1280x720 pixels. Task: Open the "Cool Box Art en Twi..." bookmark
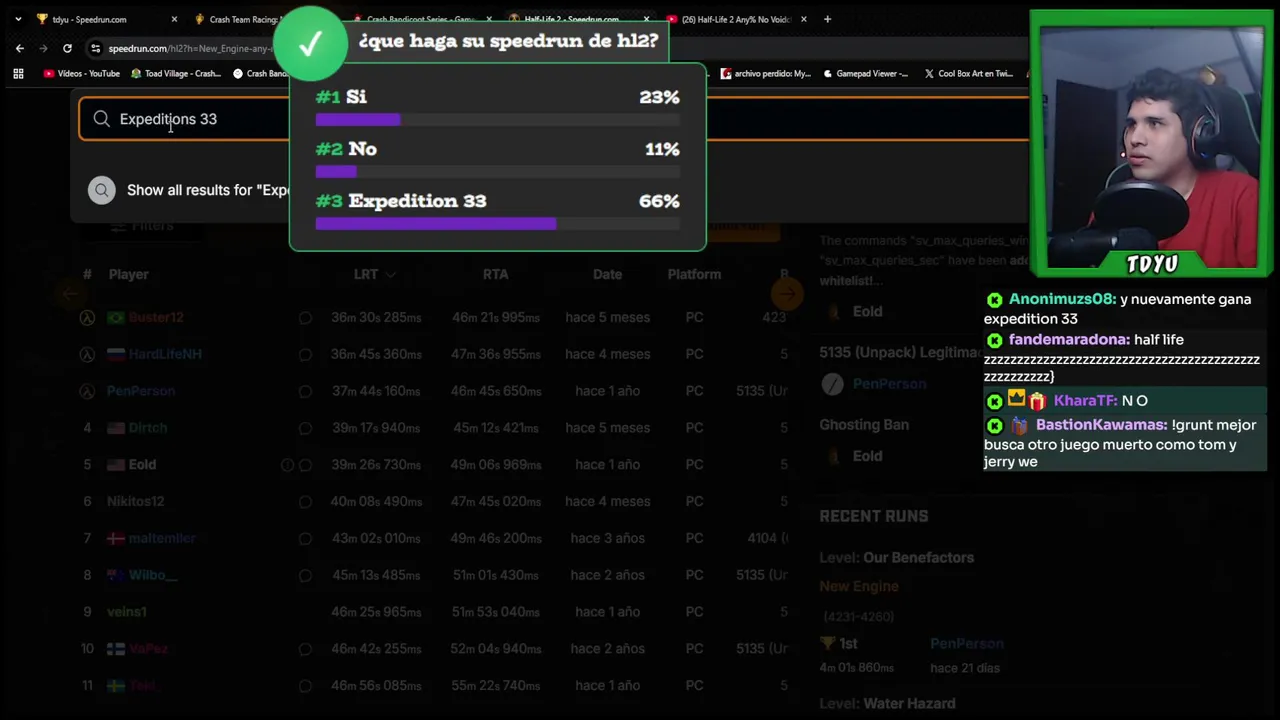tap(968, 73)
